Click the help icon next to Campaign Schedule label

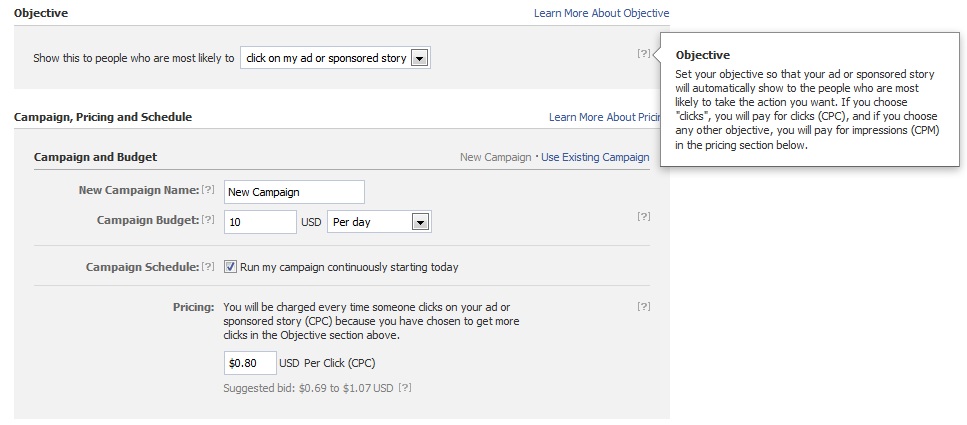pos(208,266)
